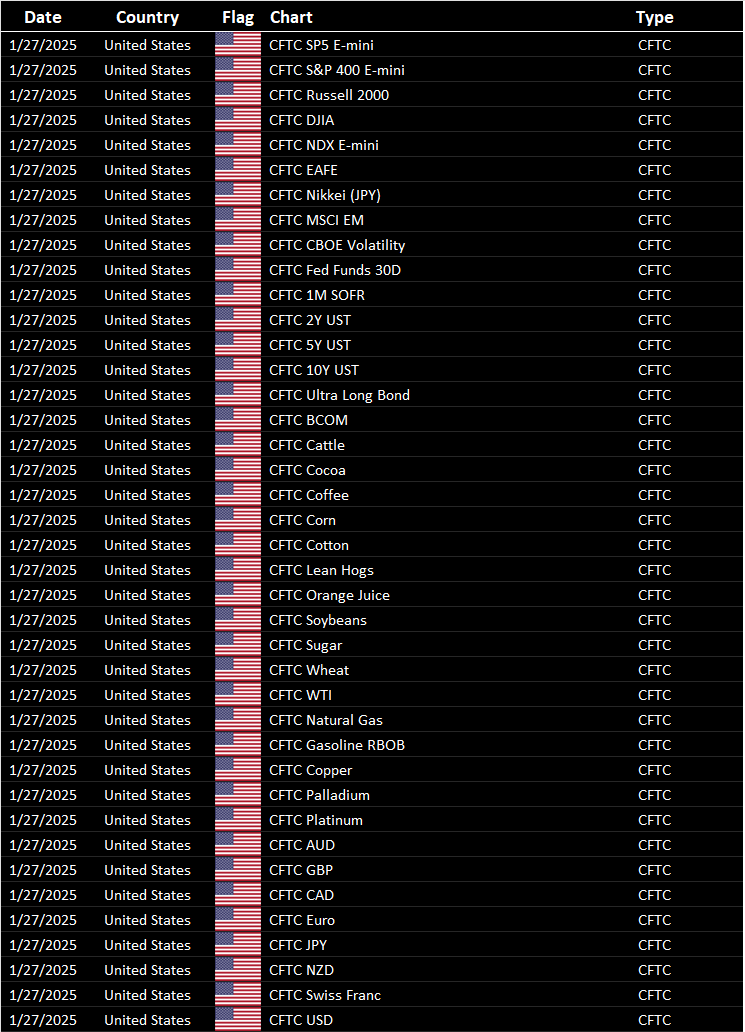Screen dimensions: 745x1032
Task: Open the CFTC NDX E-mini chart
Action: [324, 145]
